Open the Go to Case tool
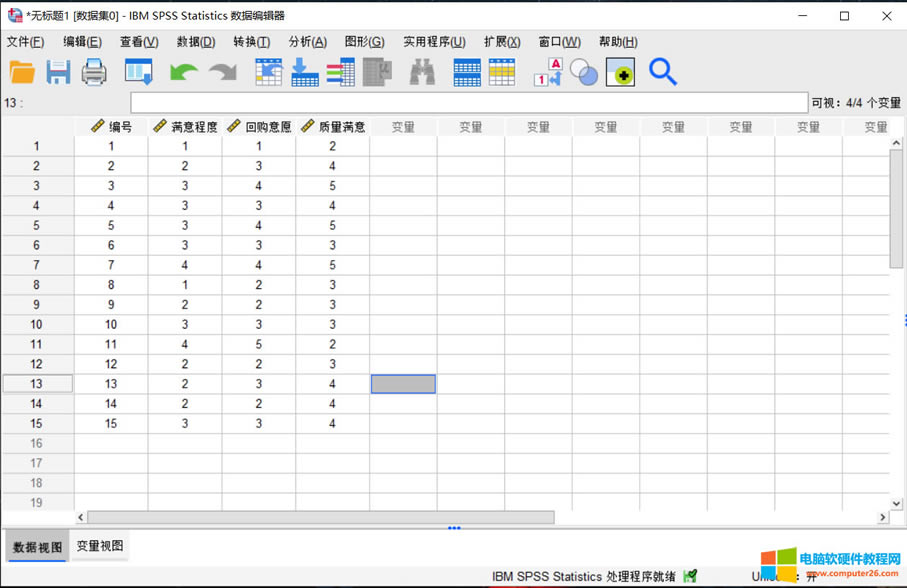This screenshot has width=907, height=588. pyautogui.click(x=268, y=72)
